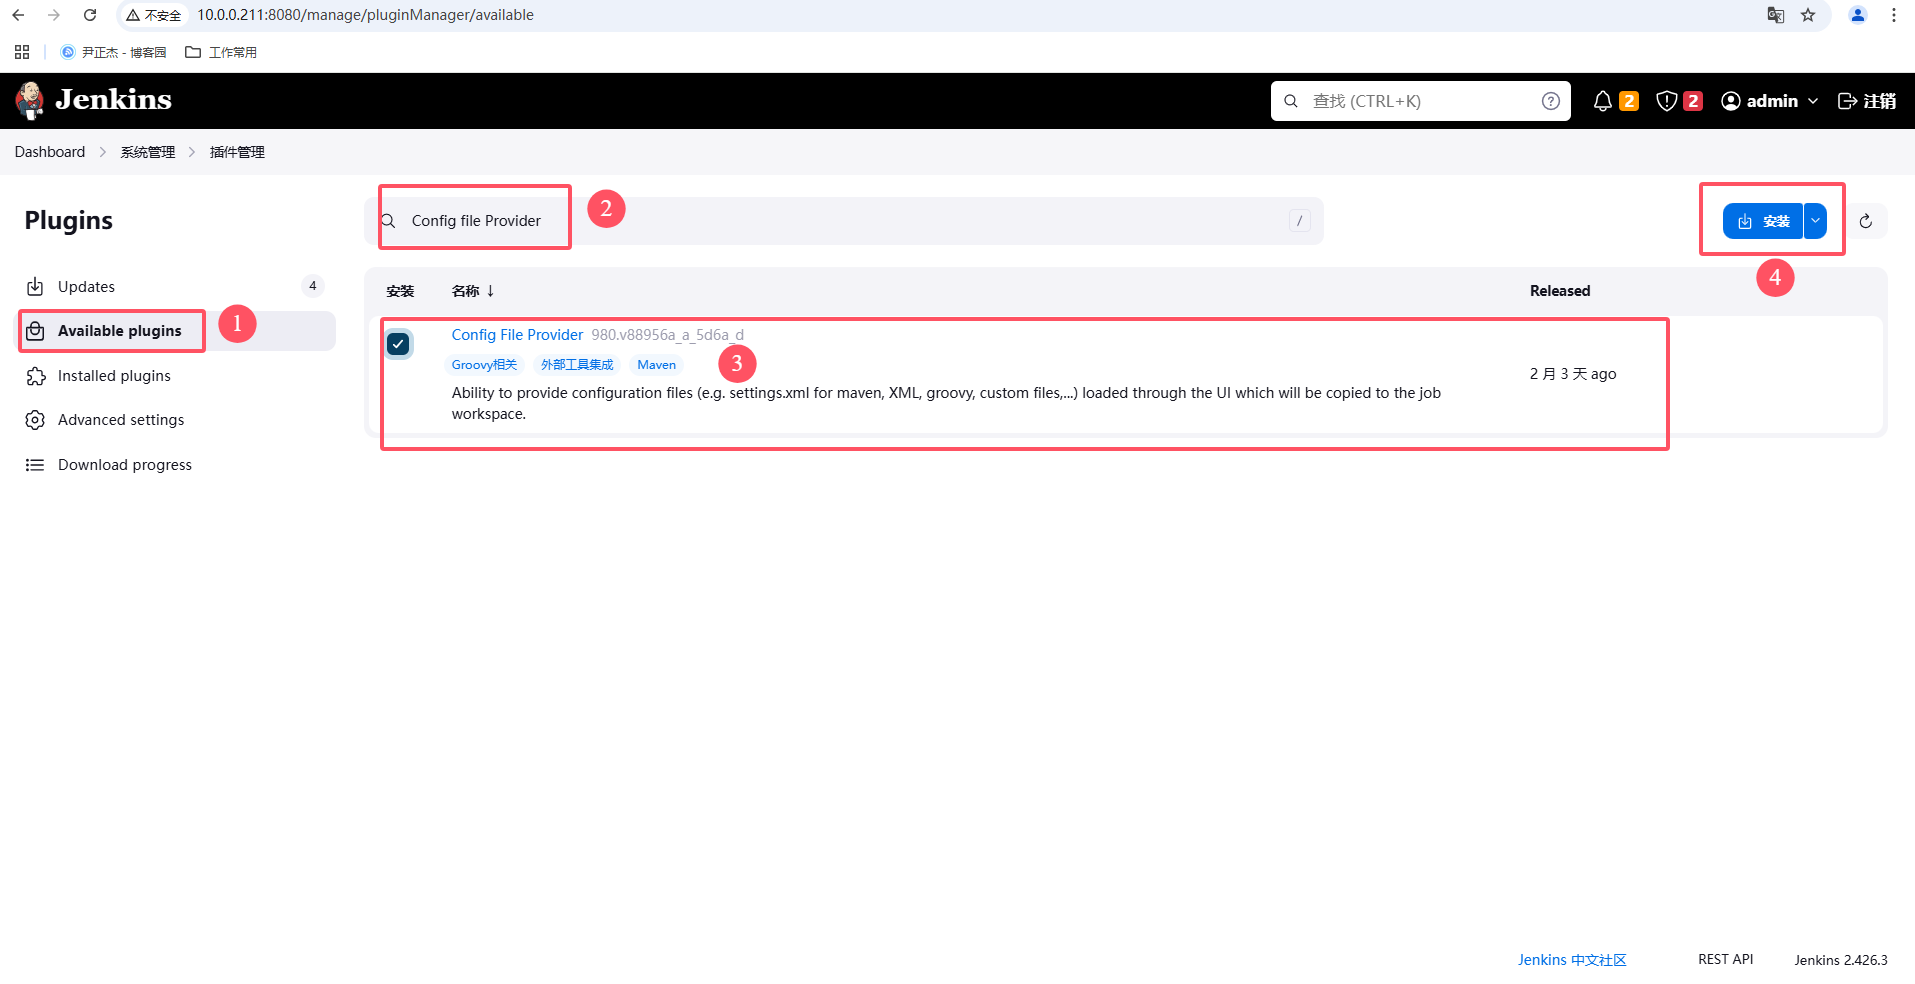Go to 系统管理 breadcrumb
The height and width of the screenshot is (984, 1915).
(148, 152)
